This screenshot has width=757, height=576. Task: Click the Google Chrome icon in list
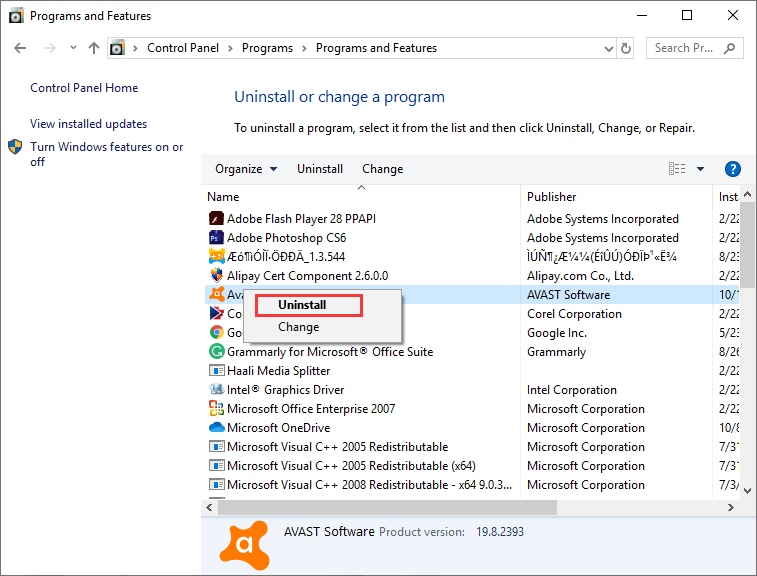coord(216,332)
